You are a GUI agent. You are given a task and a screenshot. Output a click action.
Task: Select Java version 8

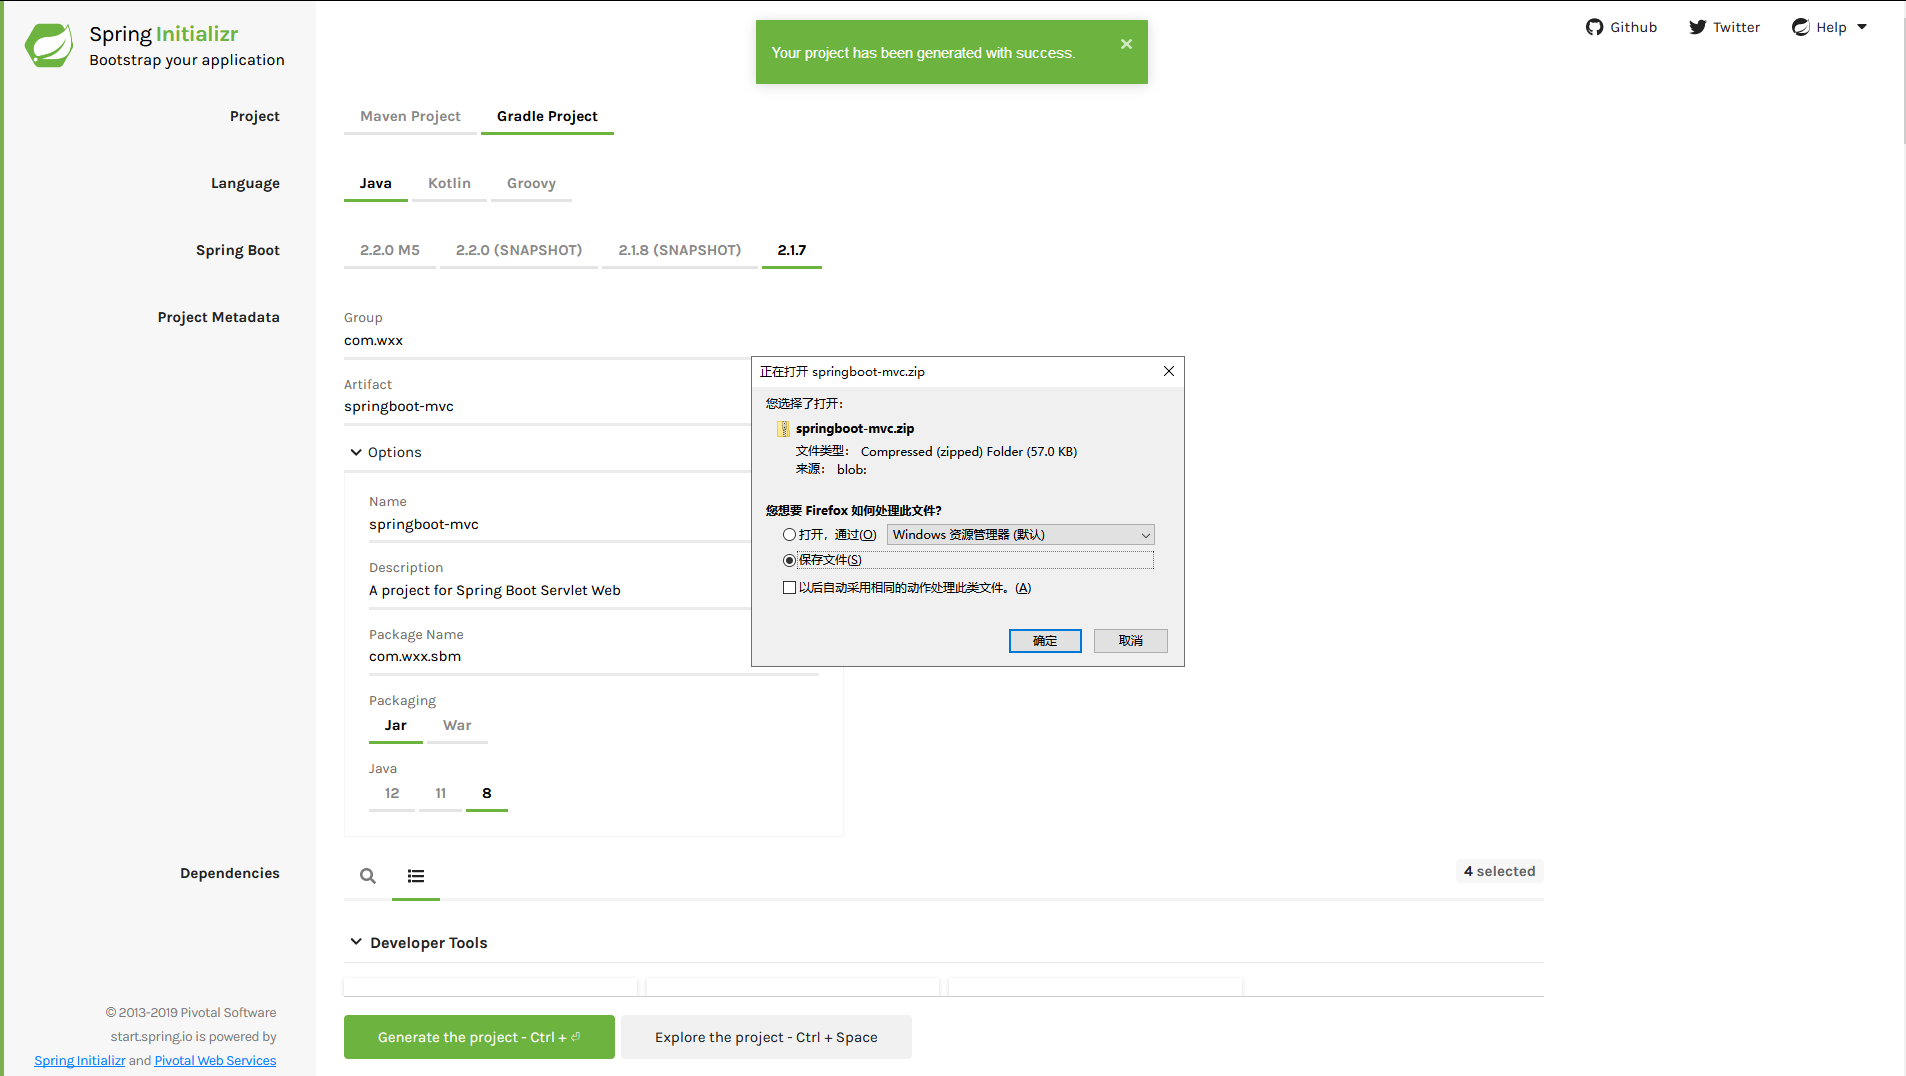[487, 793]
